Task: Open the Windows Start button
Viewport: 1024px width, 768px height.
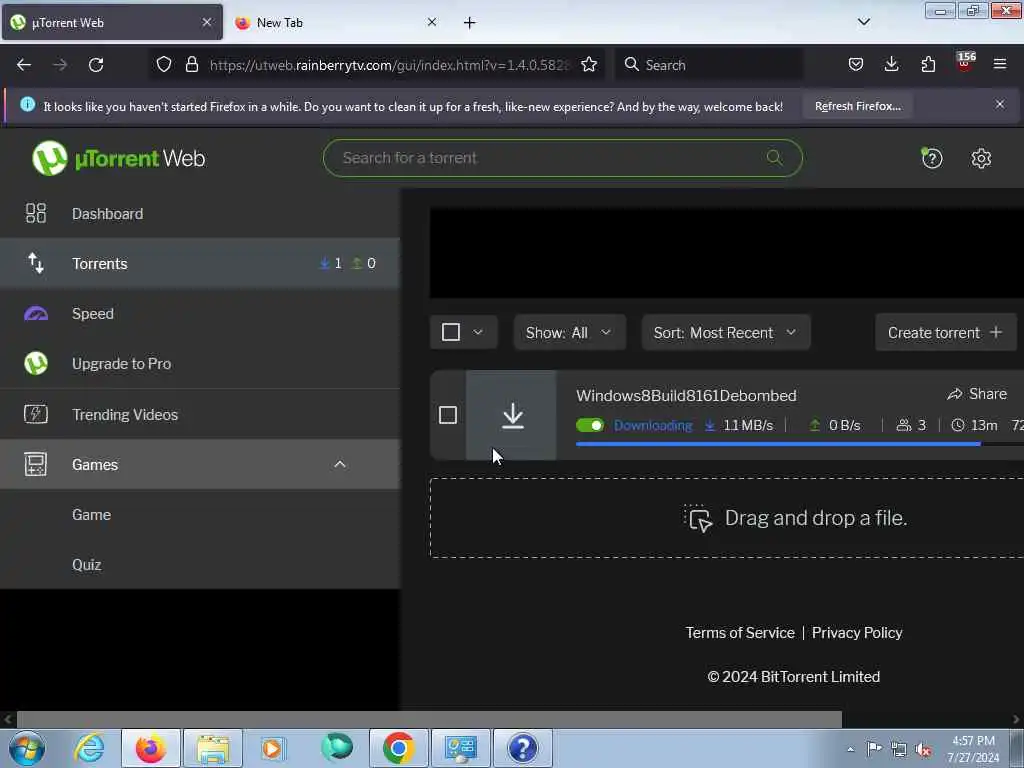Action: tap(27, 748)
